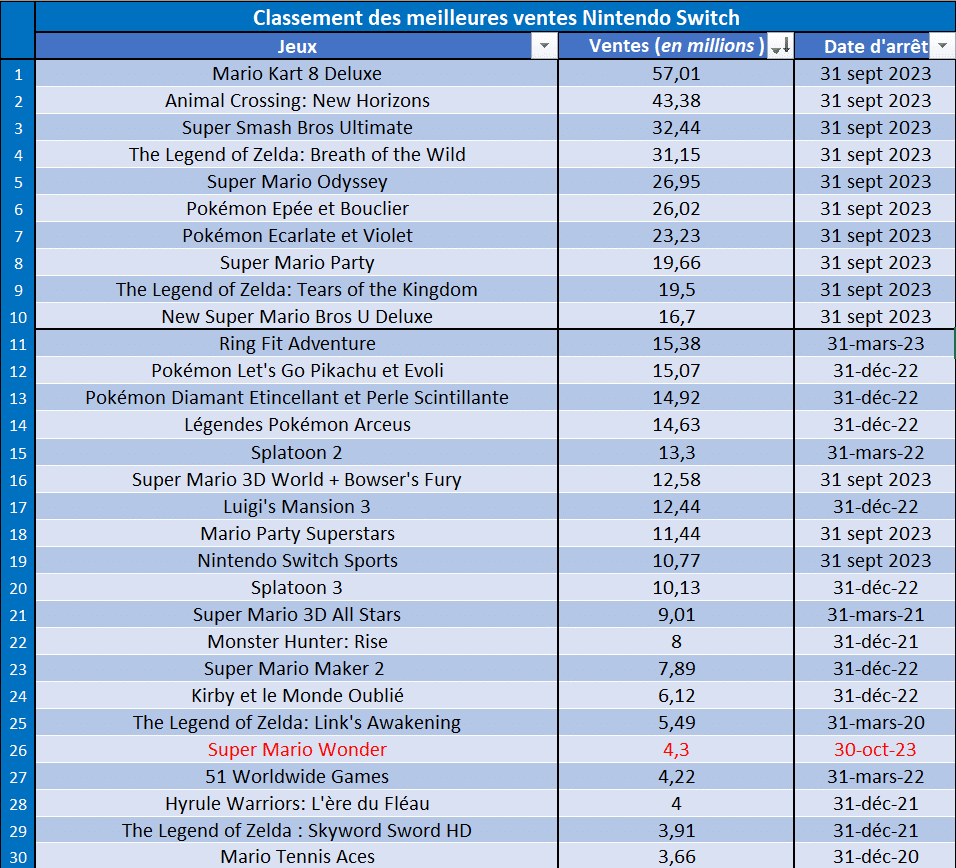Click the sales value '9,01'
The width and height of the screenshot is (956, 868).
[676, 614]
